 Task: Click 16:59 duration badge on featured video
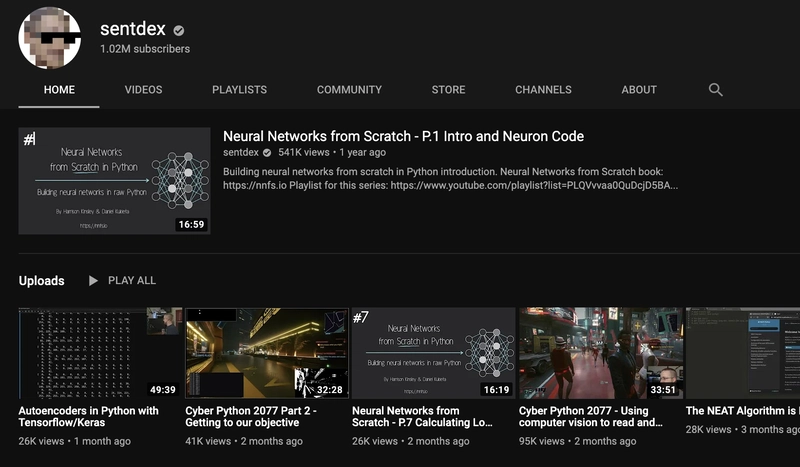[x=191, y=224]
